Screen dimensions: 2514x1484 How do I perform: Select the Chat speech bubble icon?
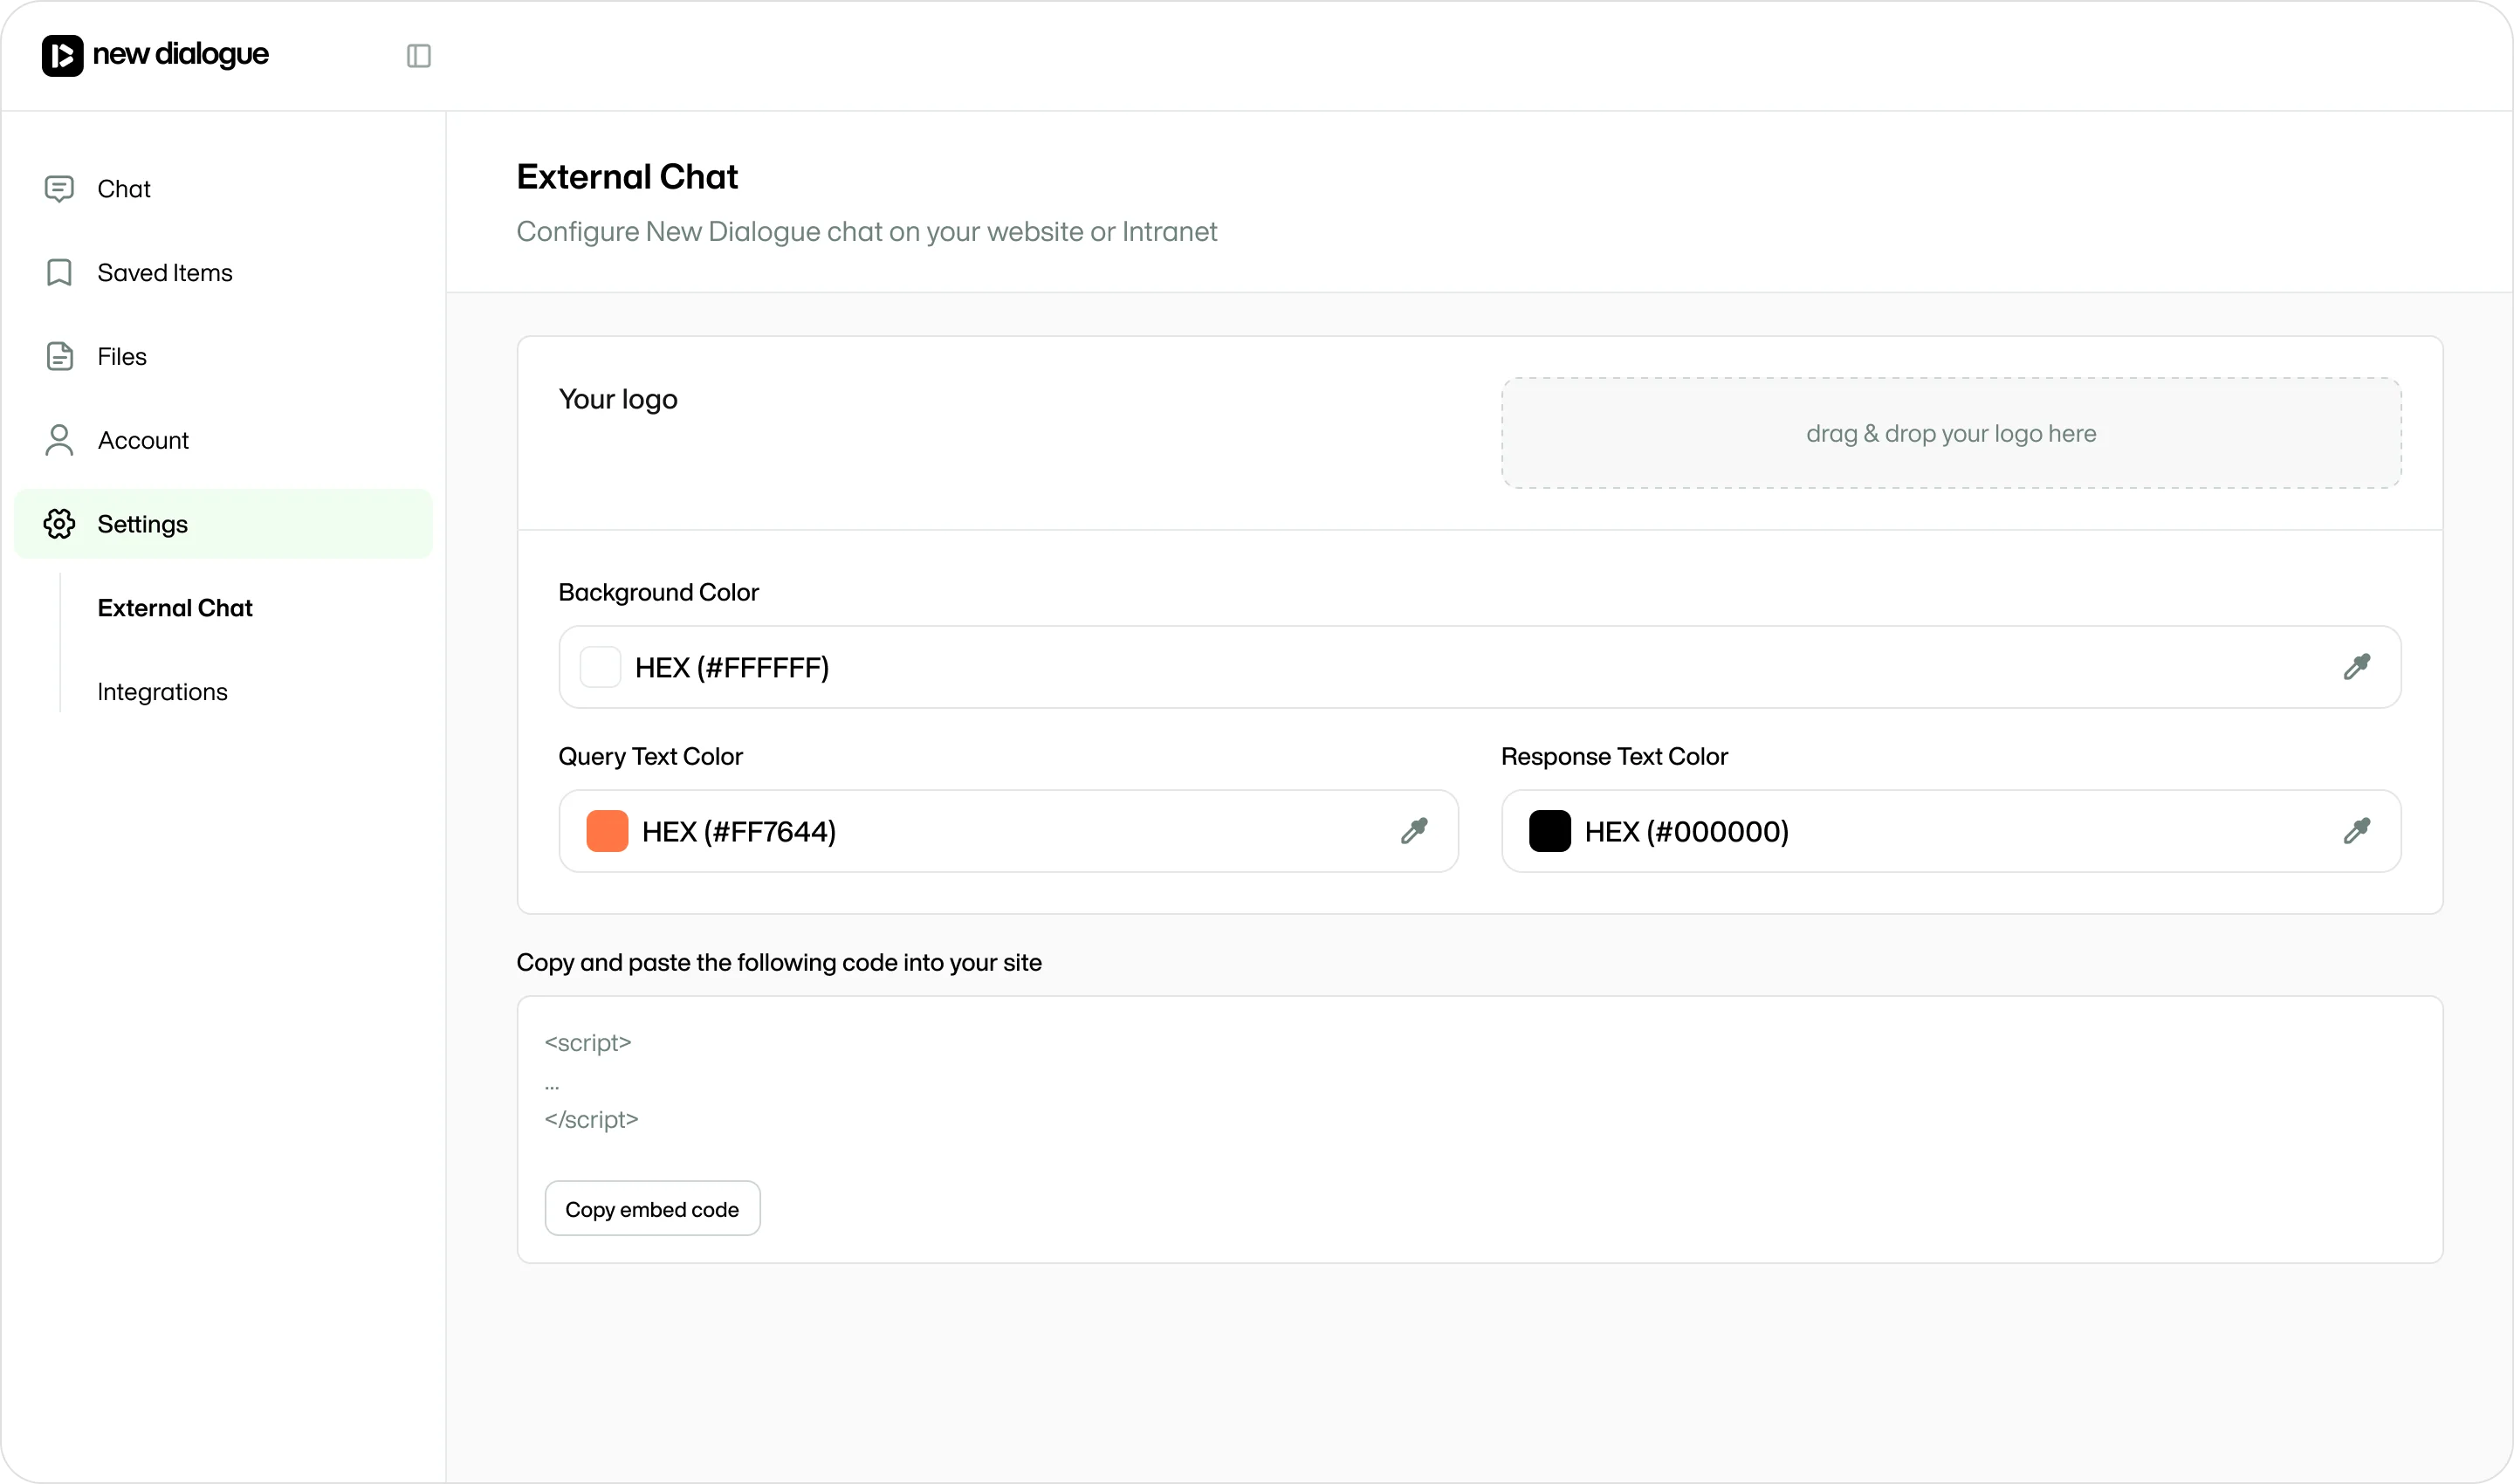[x=60, y=188]
